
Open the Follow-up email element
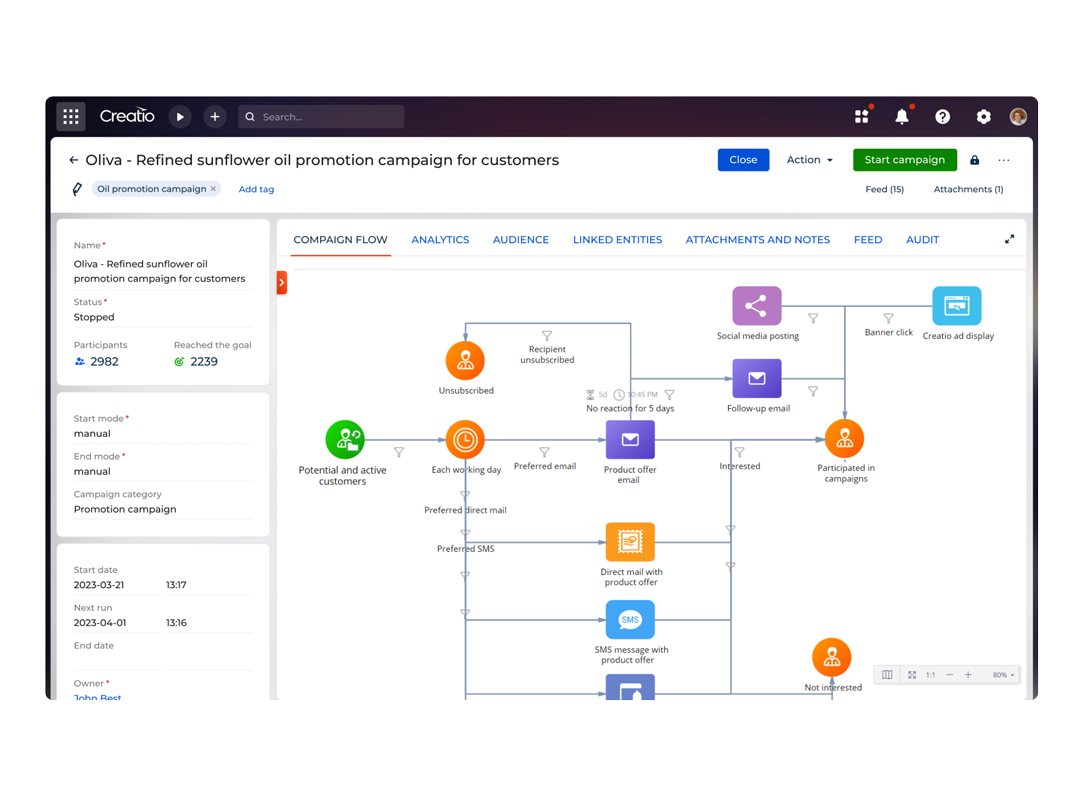[757, 378]
